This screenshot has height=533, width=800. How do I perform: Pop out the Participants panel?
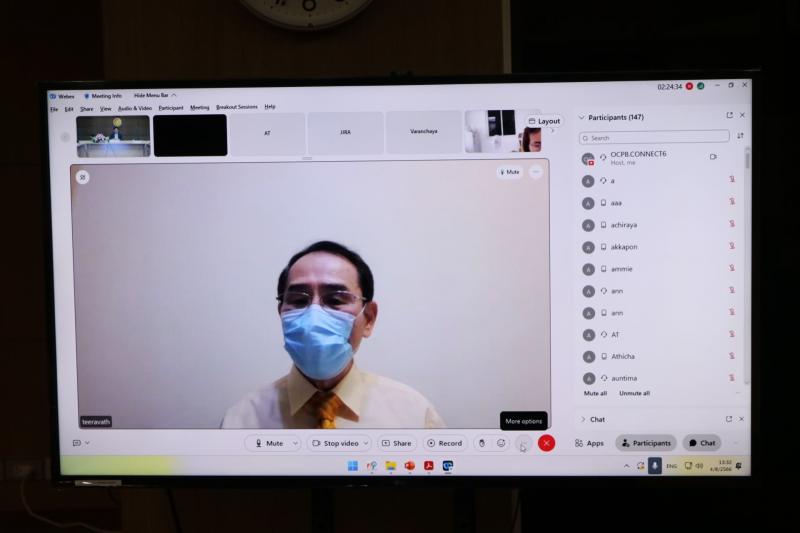[x=729, y=116]
